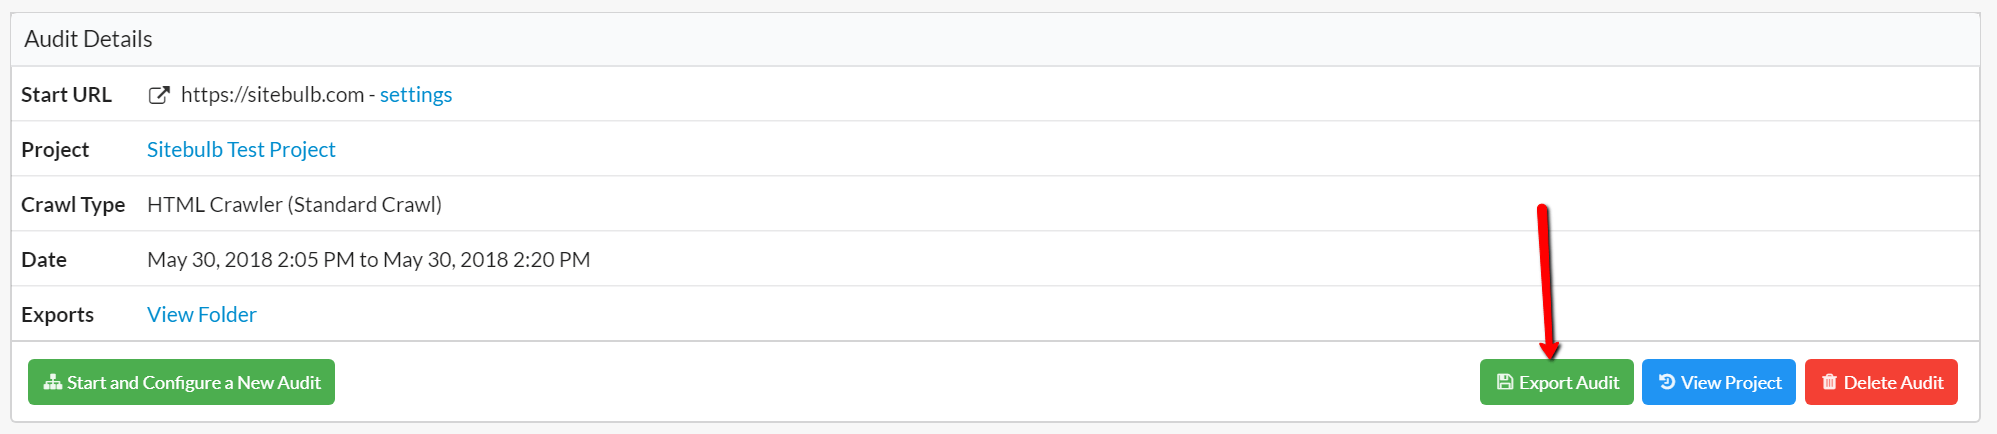Select the Project row label
The width and height of the screenshot is (1997, 434).
[x=55, y=150]
